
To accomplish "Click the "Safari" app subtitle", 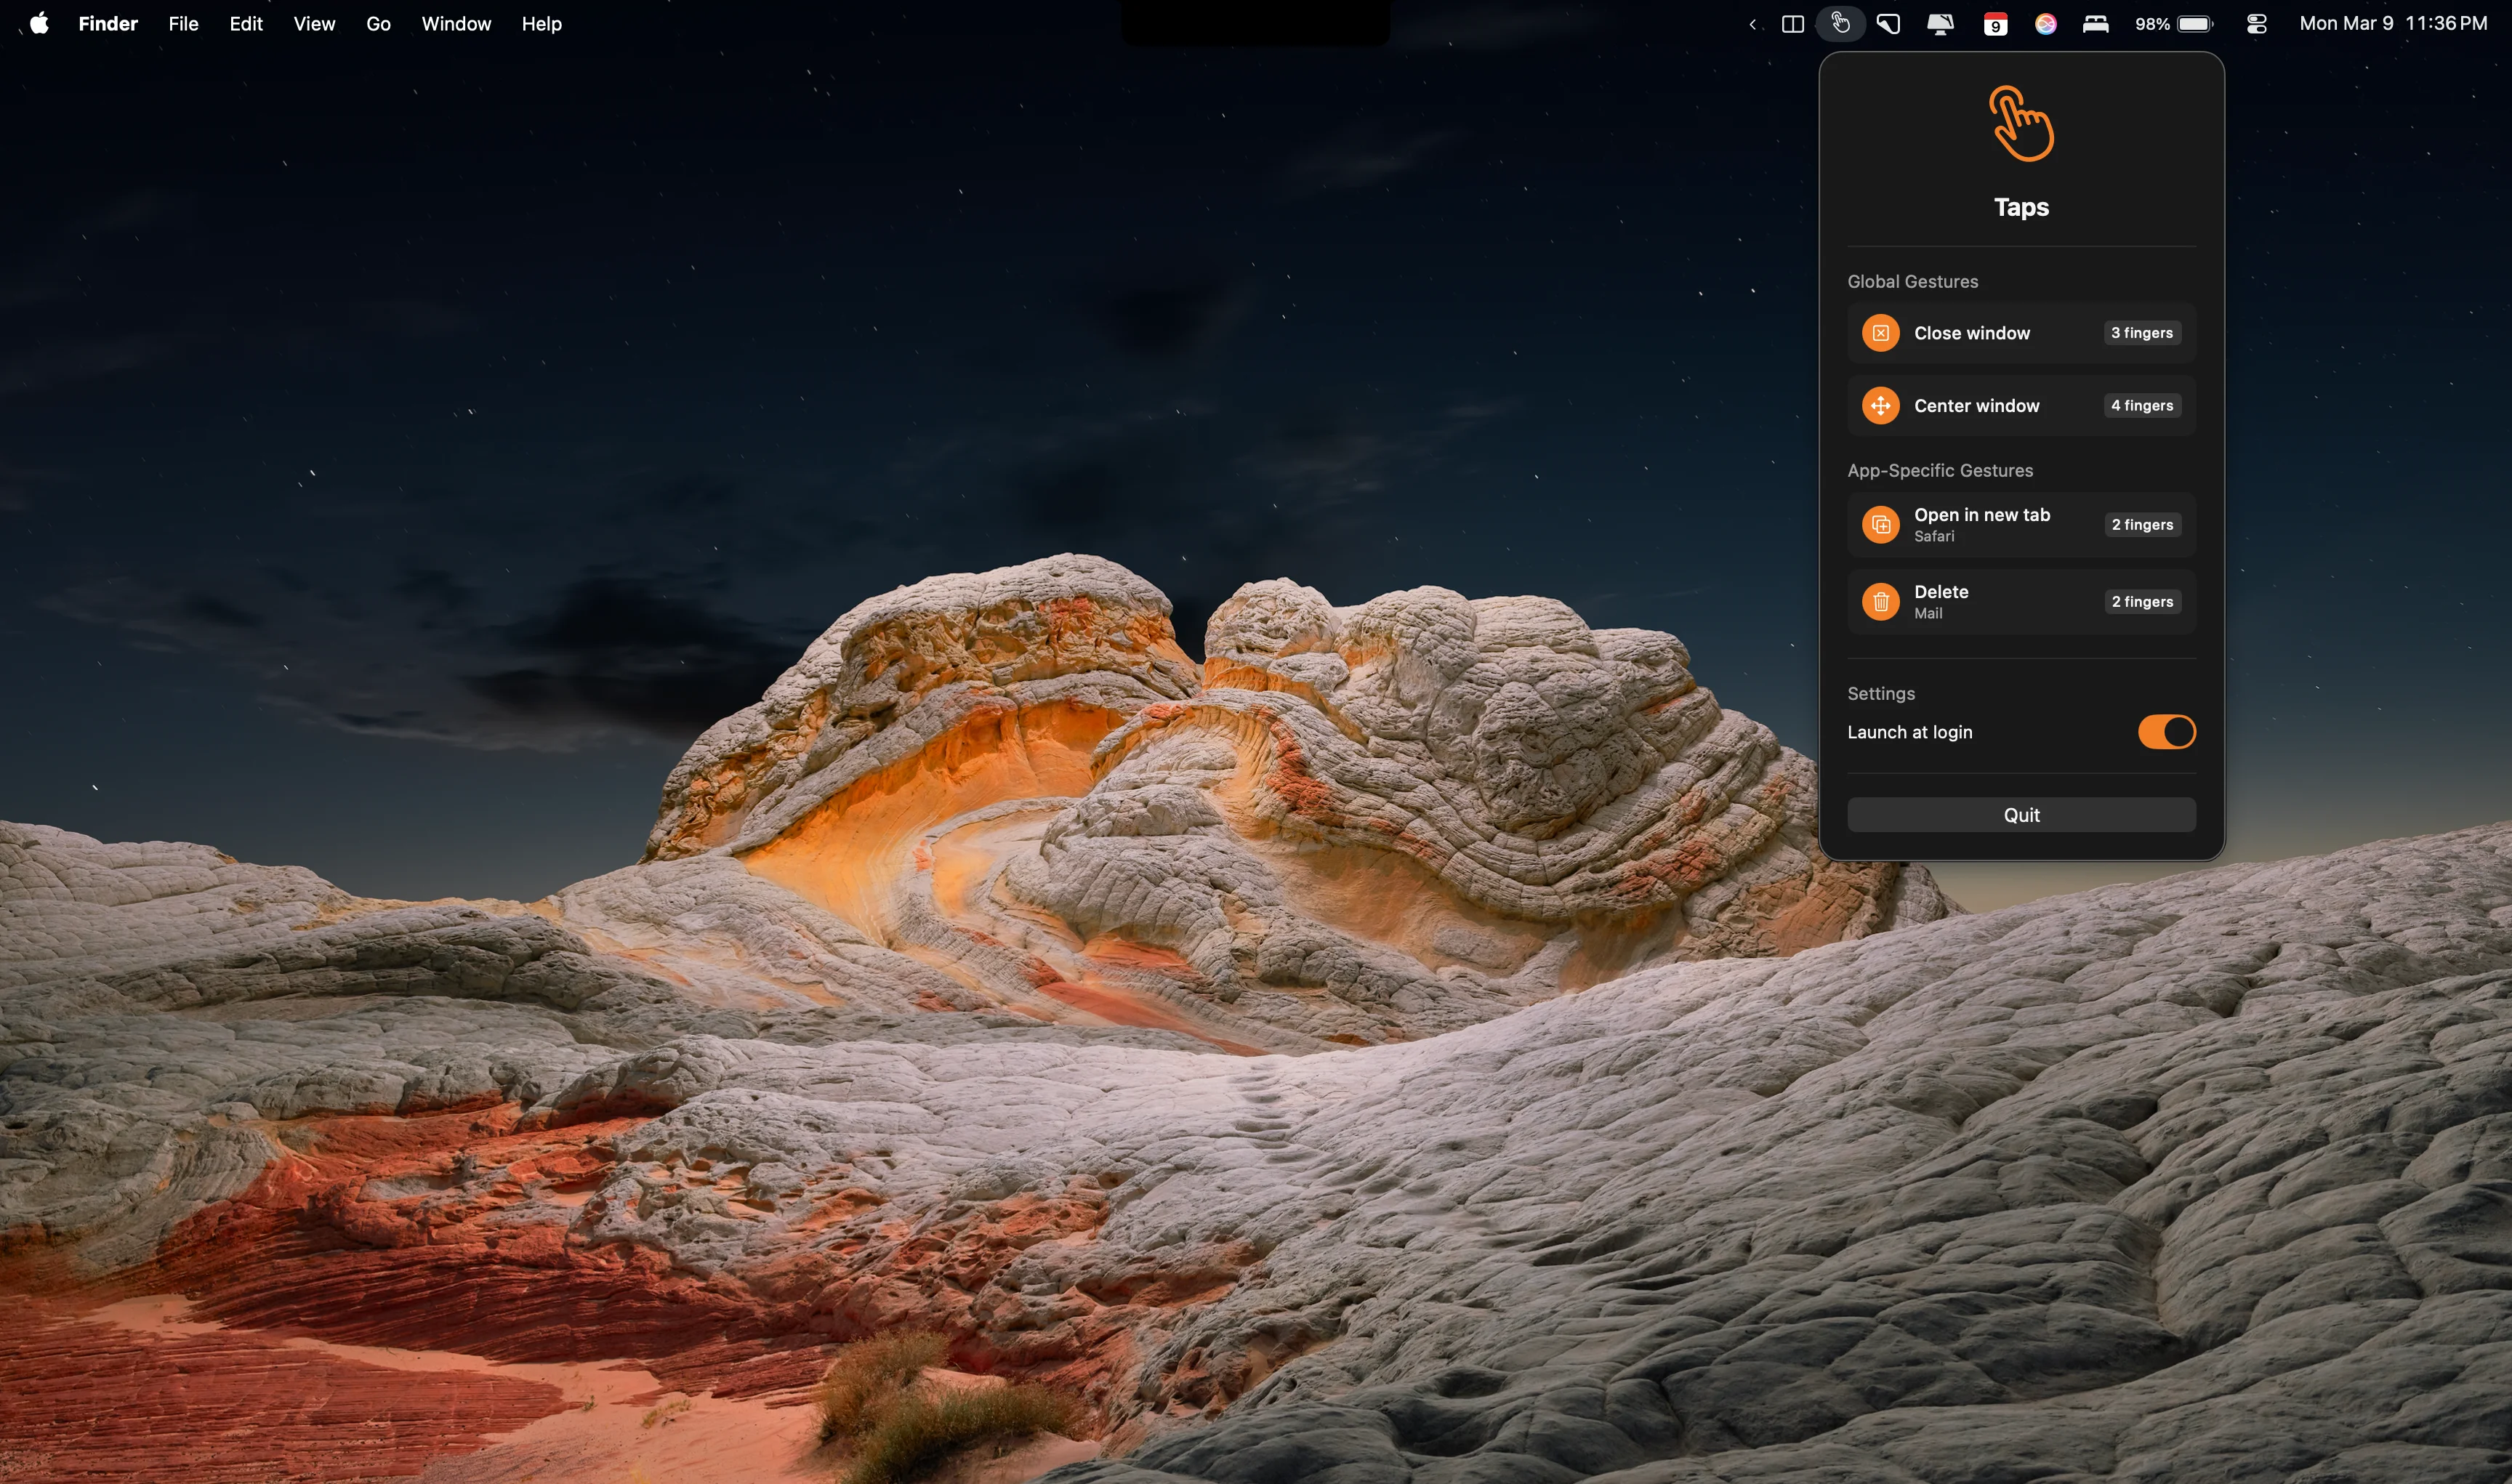I will tap(1934, 537).
